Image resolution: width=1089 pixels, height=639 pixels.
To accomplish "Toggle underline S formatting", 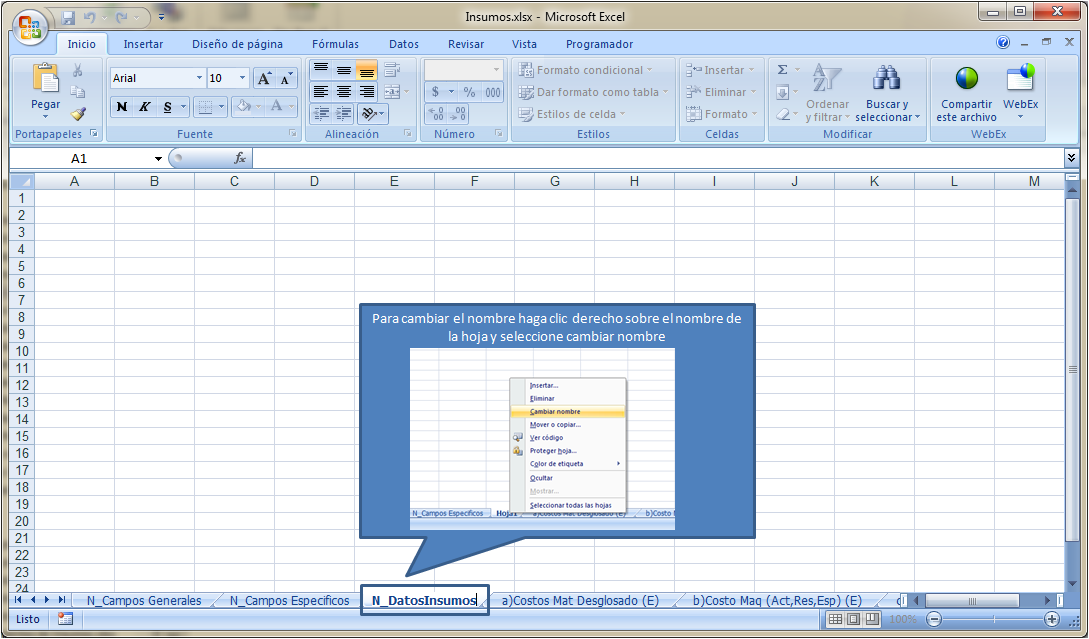I will 167,106.
